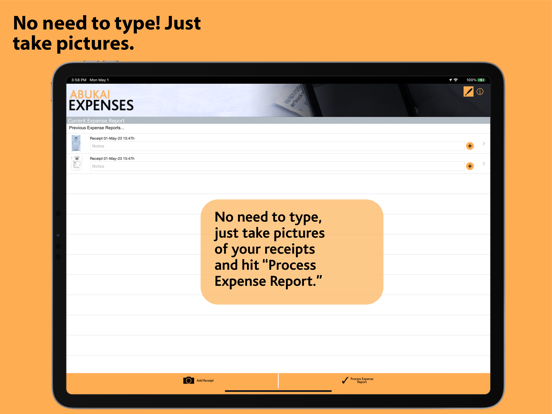Expand upper receipt row with its chevron

click(x=484, y=143)
